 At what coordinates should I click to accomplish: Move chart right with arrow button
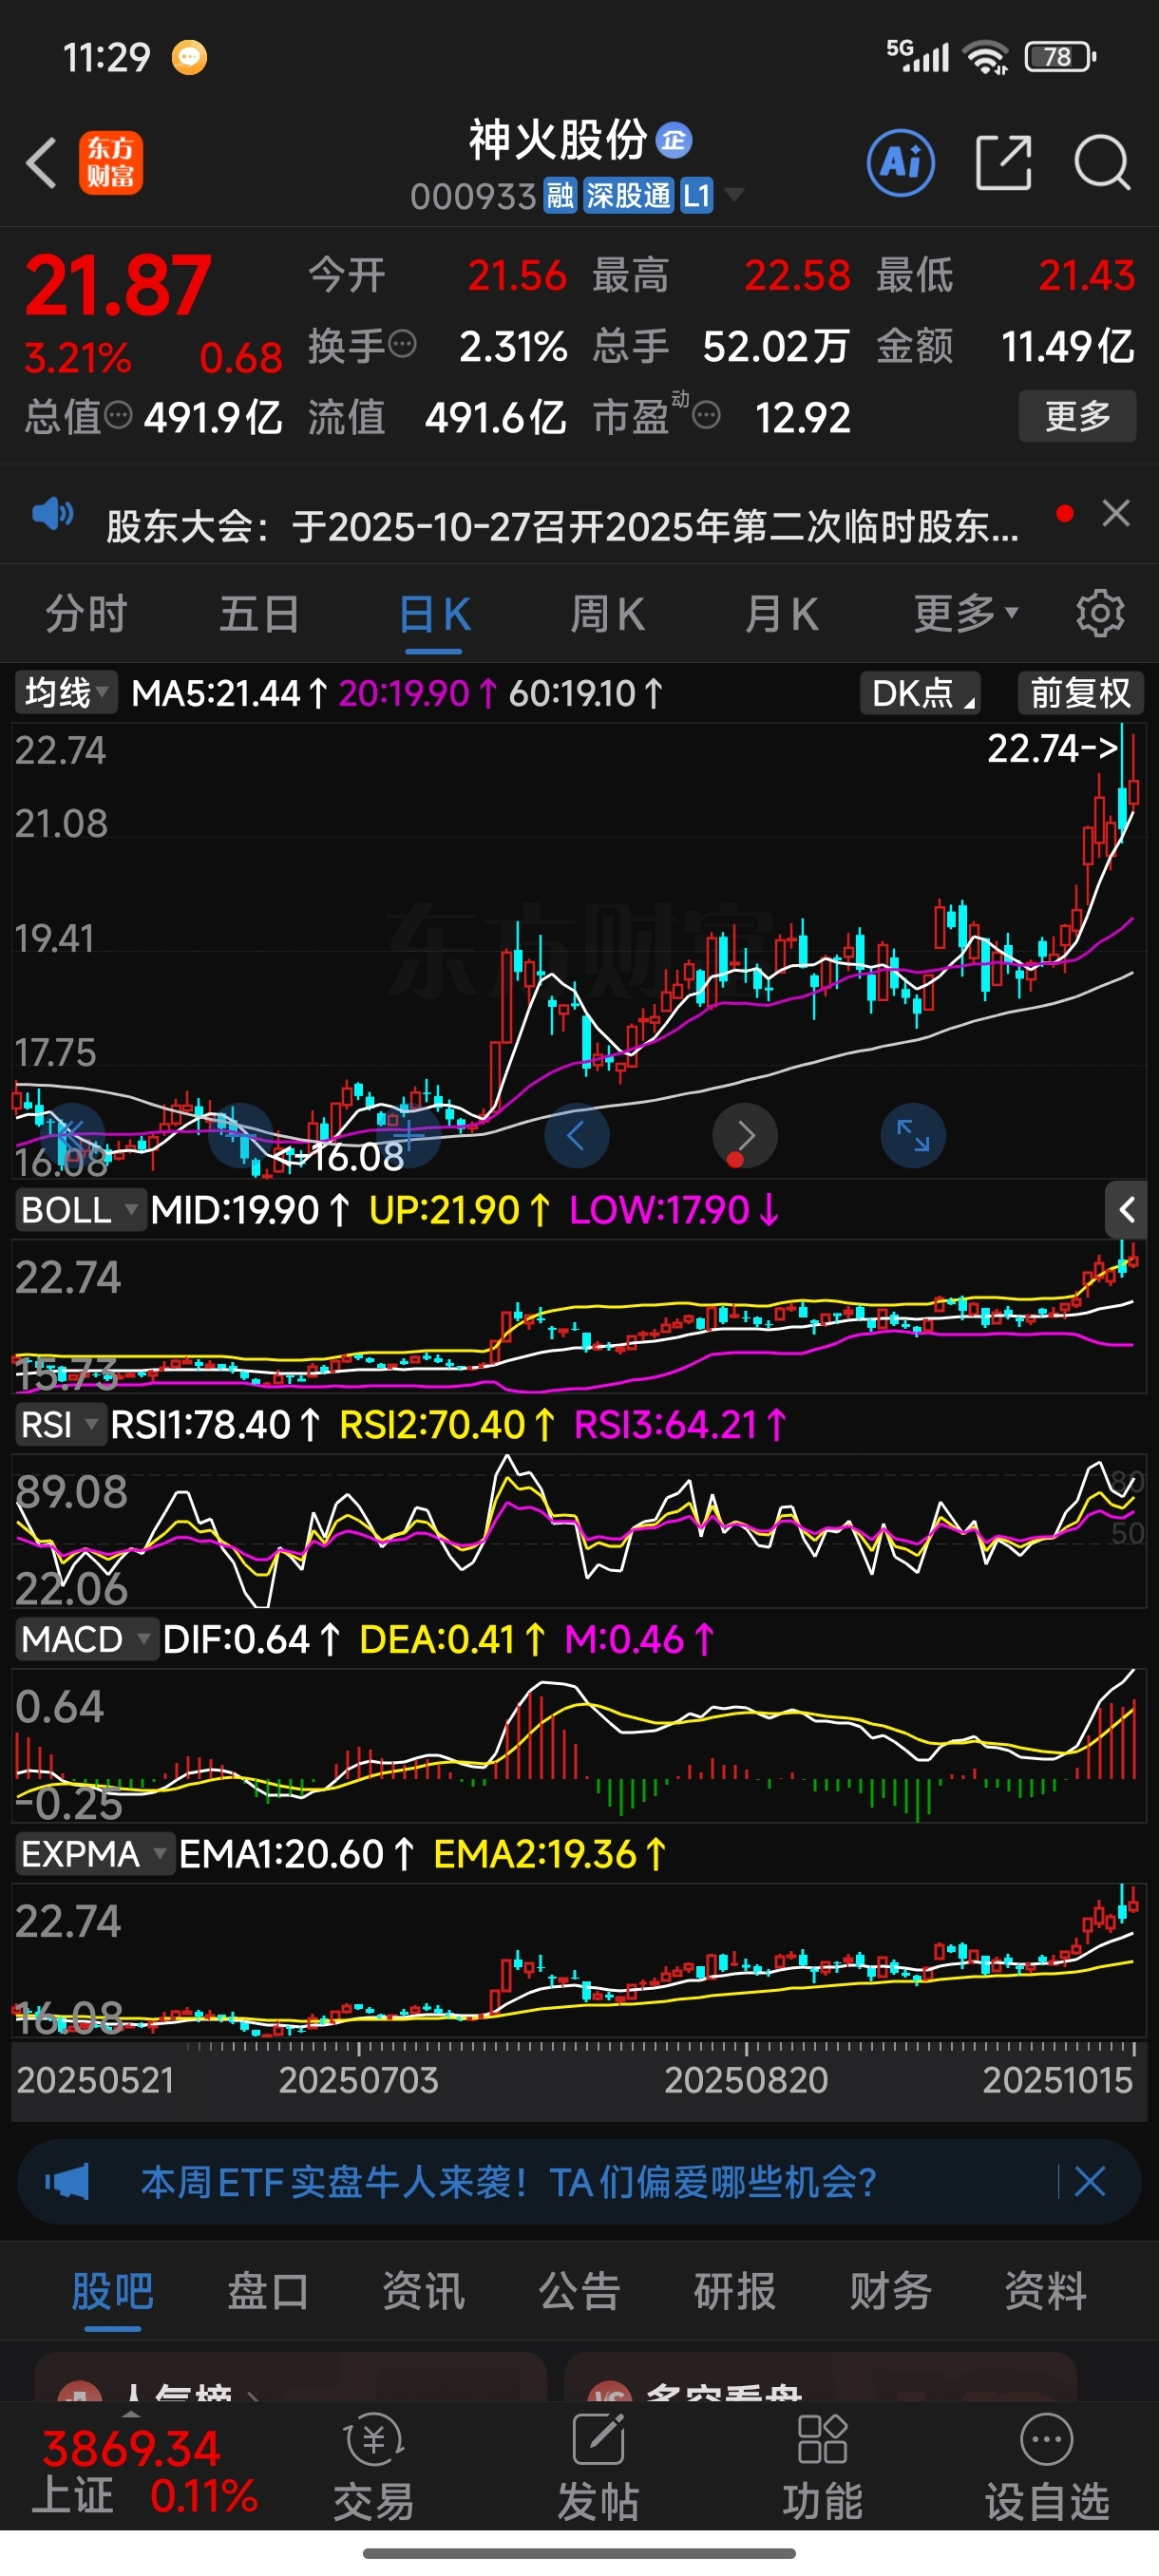[x=744, y=1135]
